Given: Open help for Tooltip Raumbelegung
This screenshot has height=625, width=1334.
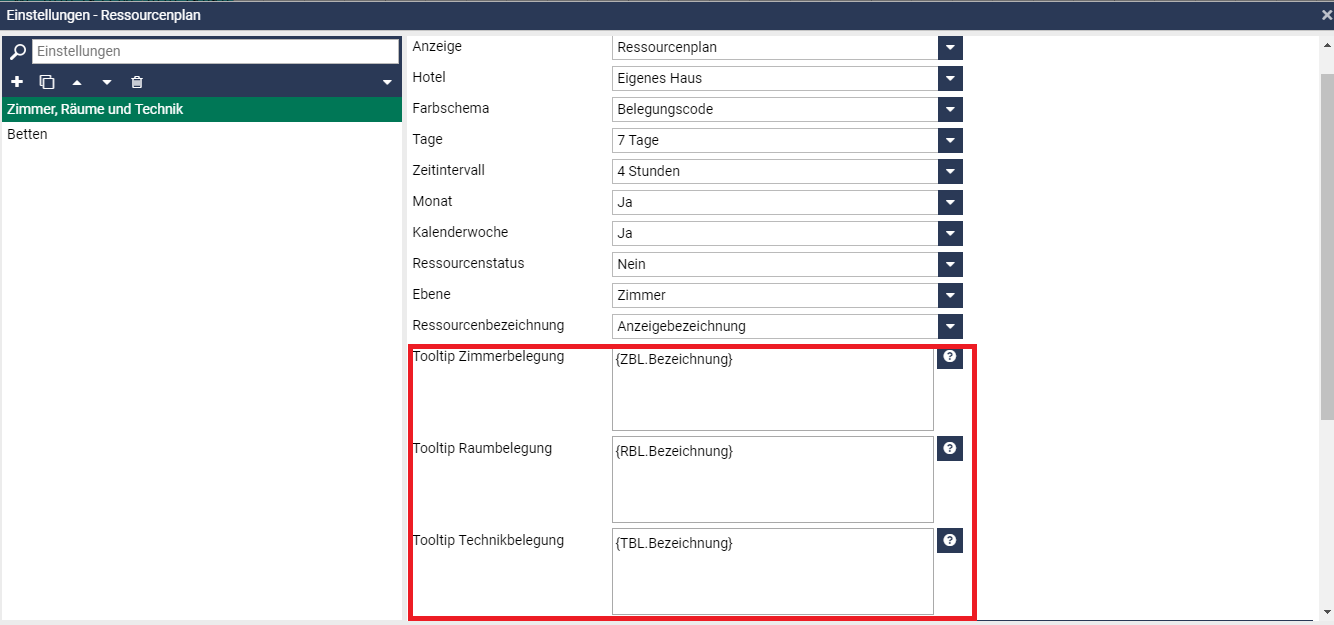Looking at the screenshot, I should click(x=949, y=449).
